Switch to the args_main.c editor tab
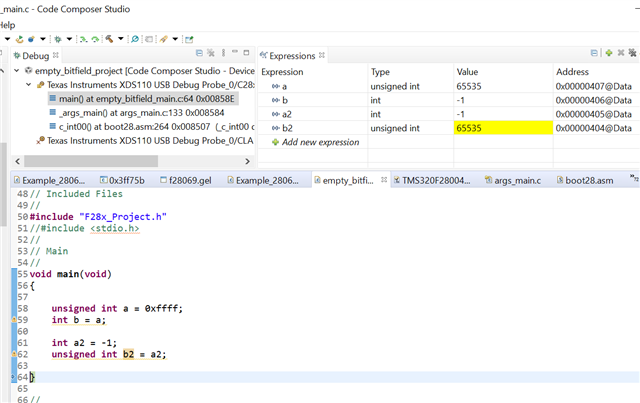The image size is (640, 403). [515, 180]
